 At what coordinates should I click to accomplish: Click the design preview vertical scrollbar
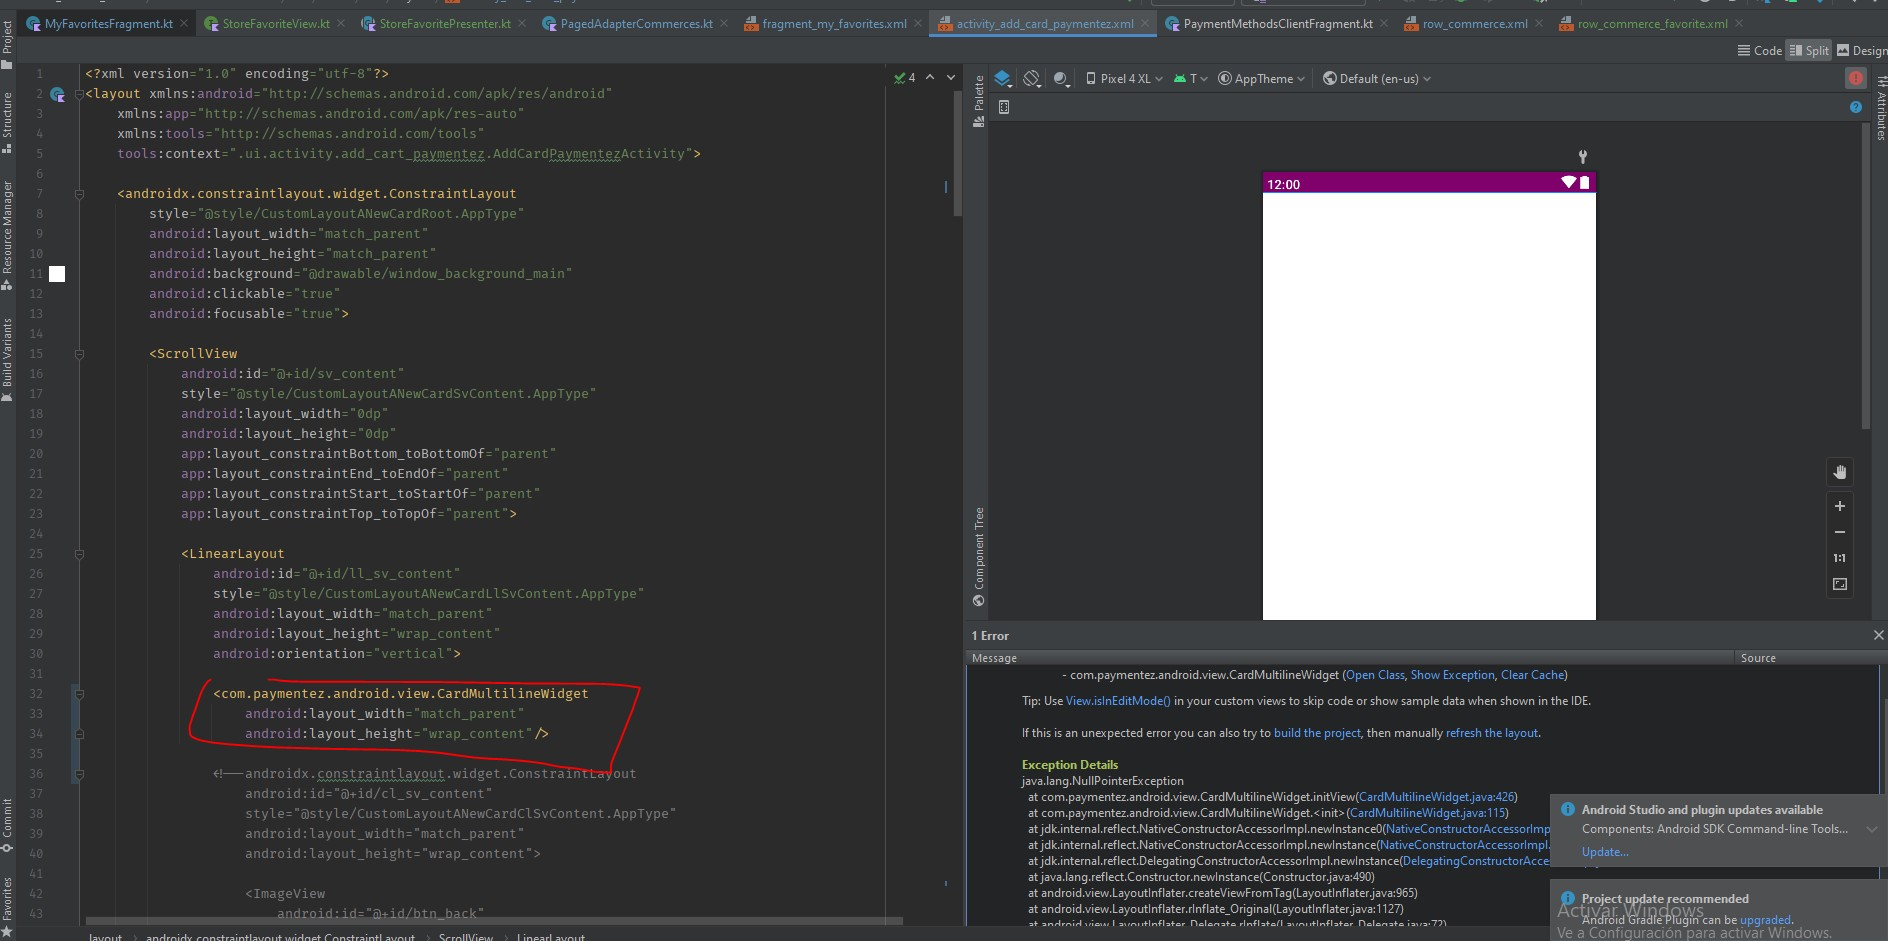click(1866, 278)
